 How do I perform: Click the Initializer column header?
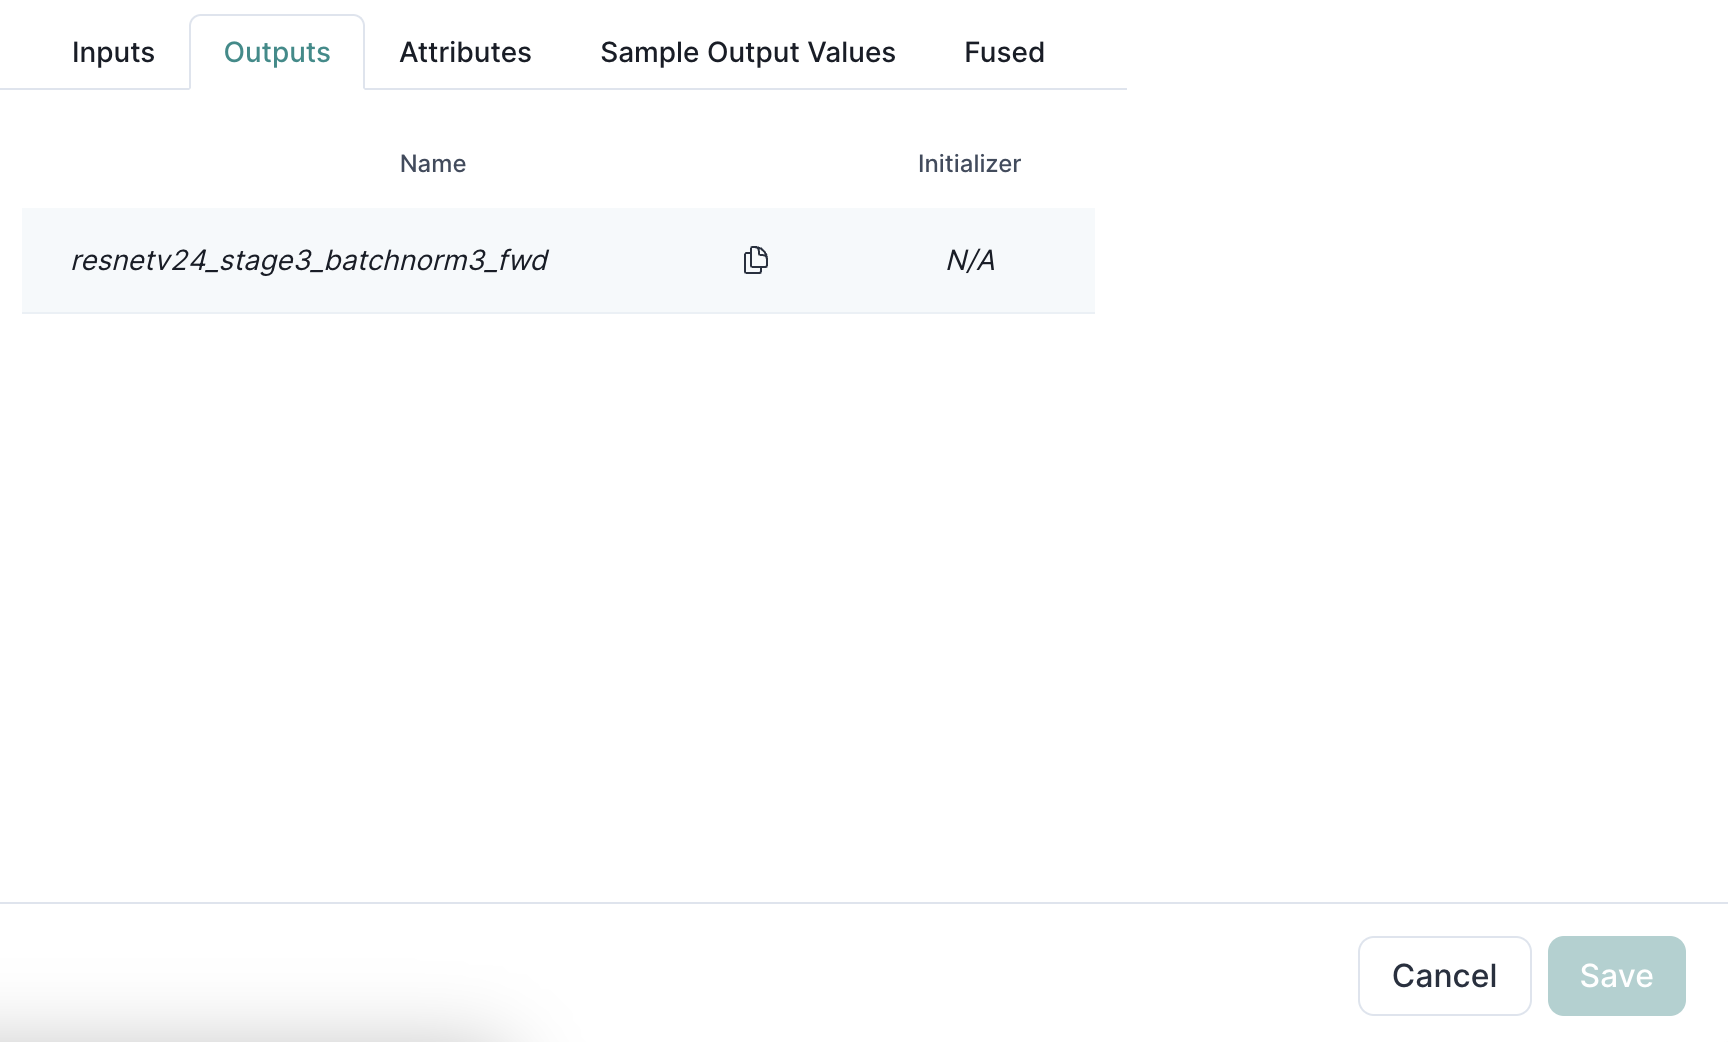pyautogui.click(x=969, y=163)
